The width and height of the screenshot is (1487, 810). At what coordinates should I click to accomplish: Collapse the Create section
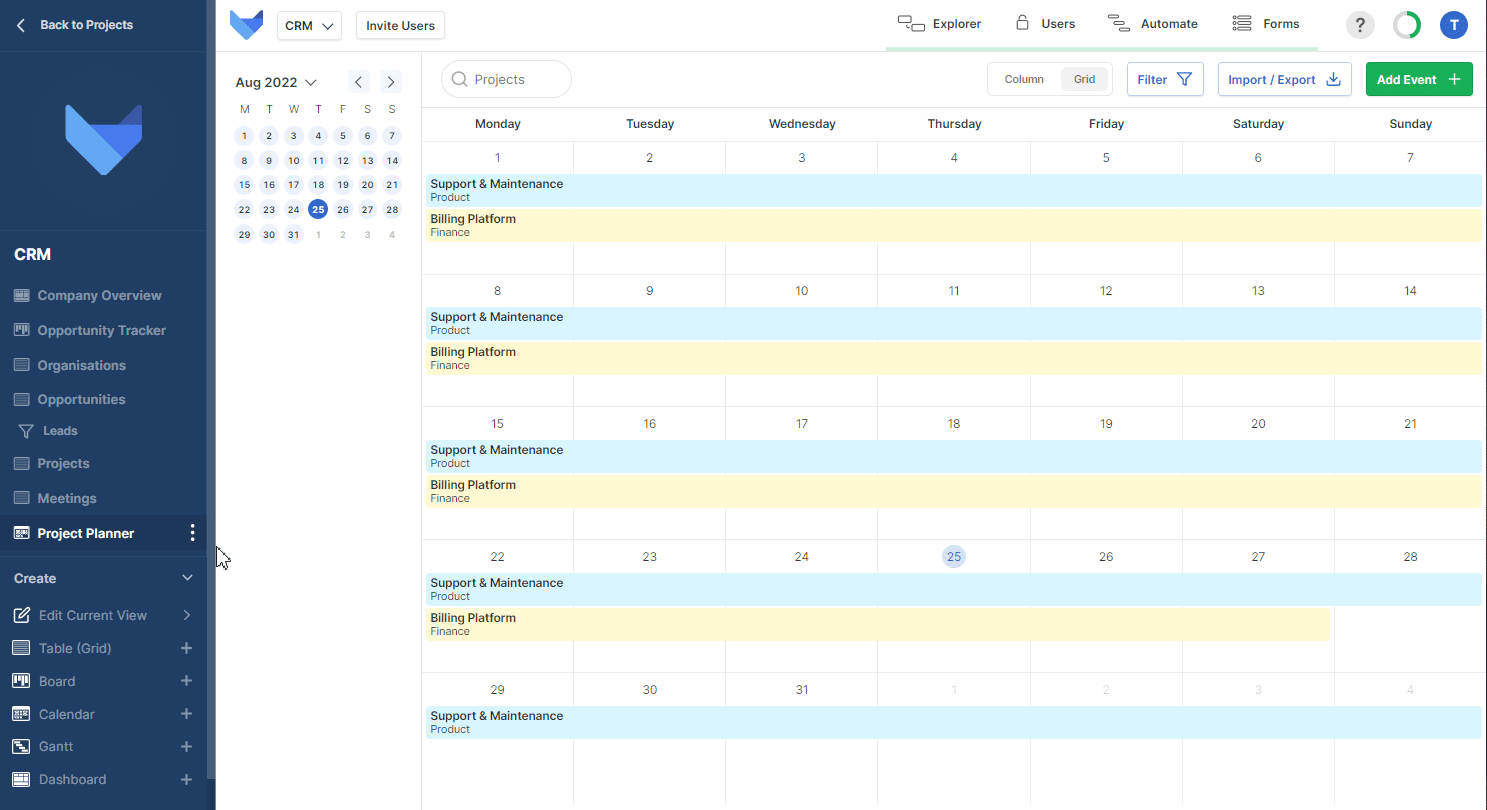tap(187, 578)
